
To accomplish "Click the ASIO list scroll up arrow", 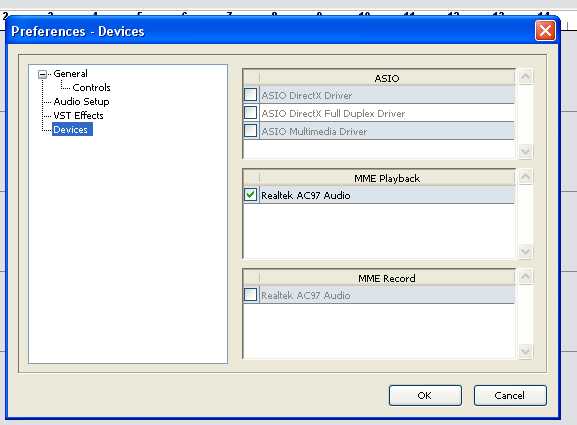I will coord(525,77).
